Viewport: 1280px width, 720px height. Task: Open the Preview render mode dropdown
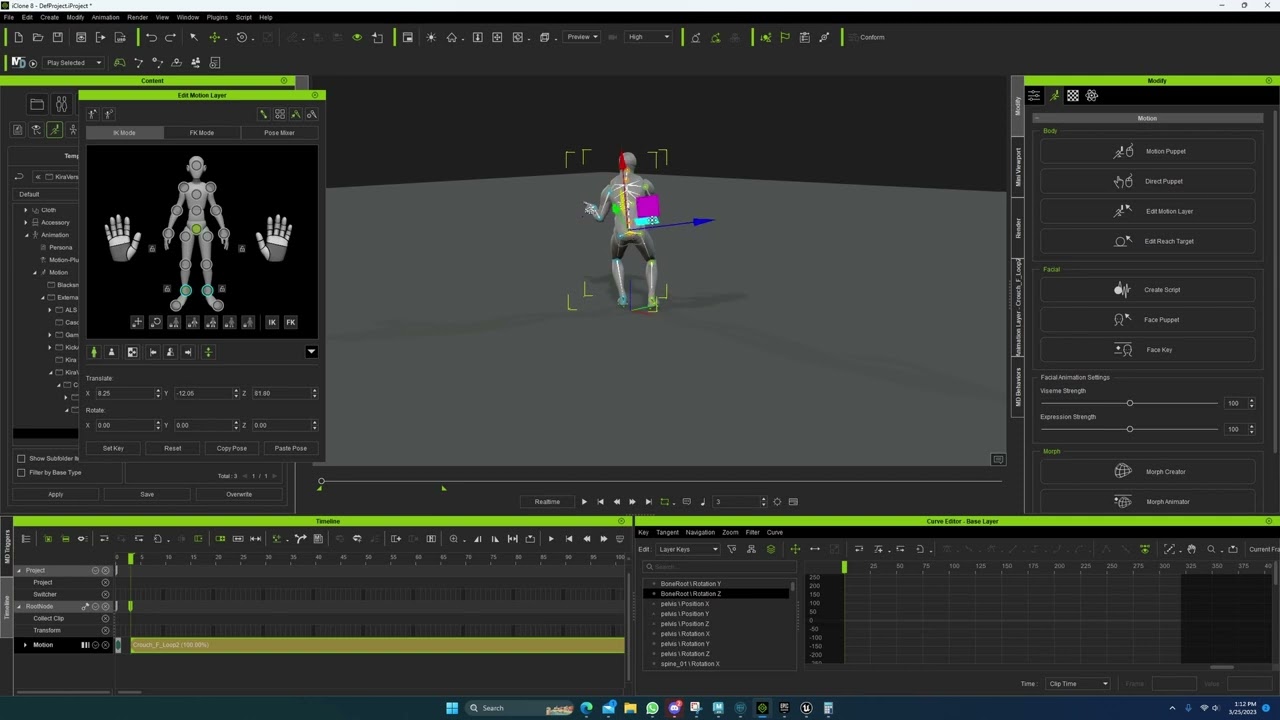(582, 37)
